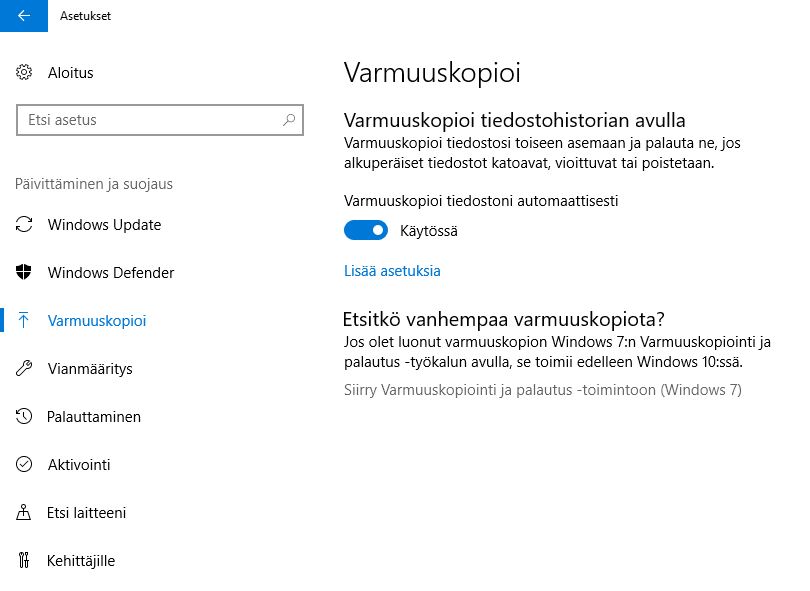Click the Aktivointi checkmark icon
This screenshot has height=591, width=810.
coord(25,465)
